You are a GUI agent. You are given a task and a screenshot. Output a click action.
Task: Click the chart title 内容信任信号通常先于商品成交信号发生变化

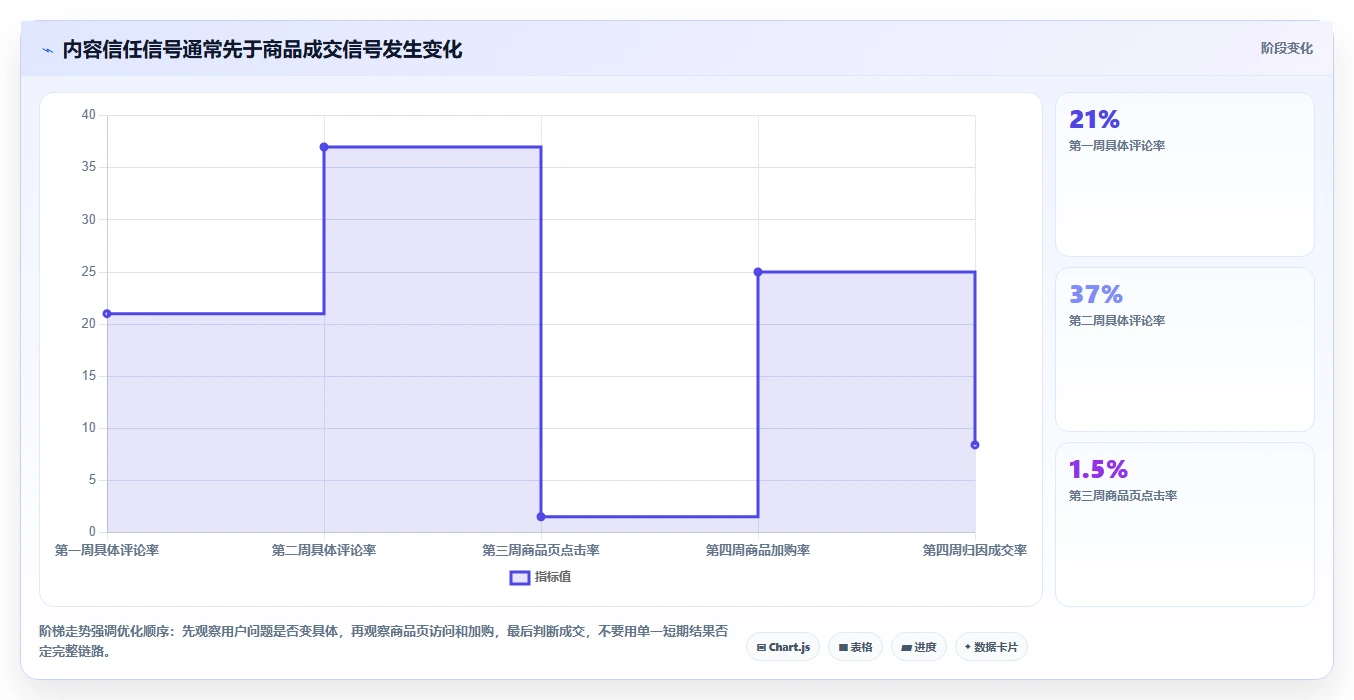(x=262, y=50)
